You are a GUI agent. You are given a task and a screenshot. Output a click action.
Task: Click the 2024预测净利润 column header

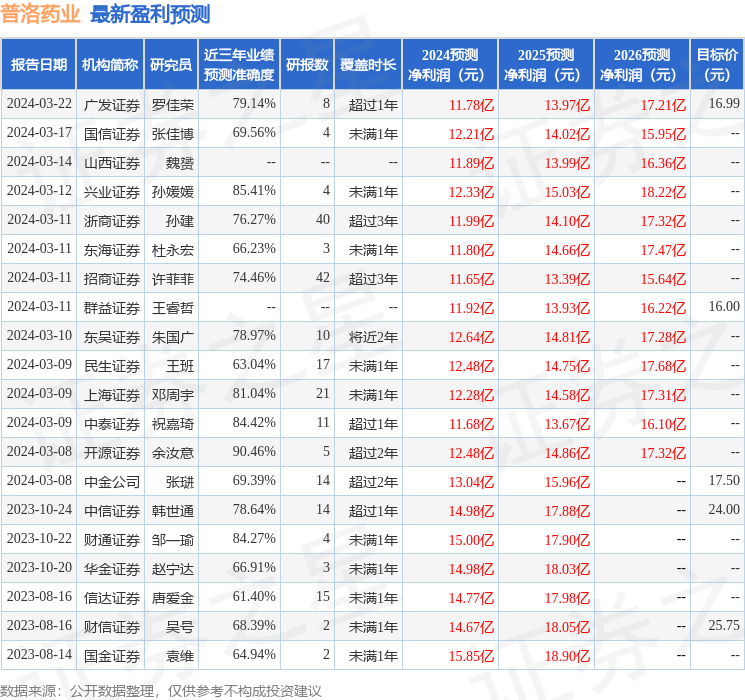click(450, 65)
